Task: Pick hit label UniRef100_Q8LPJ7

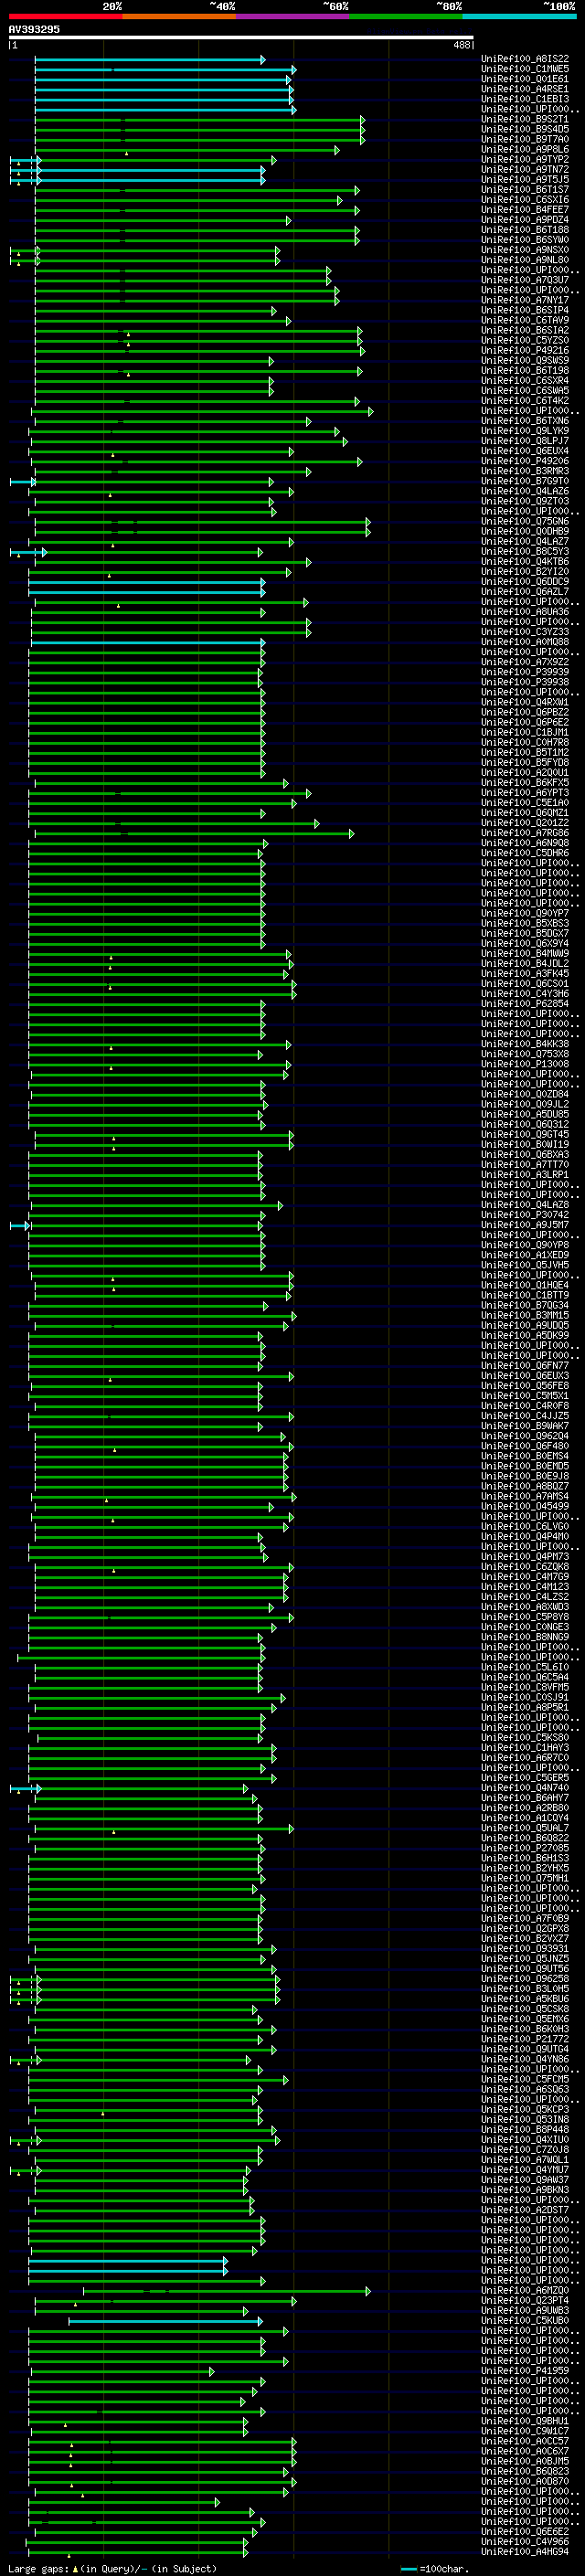Action: click(525, 440)
